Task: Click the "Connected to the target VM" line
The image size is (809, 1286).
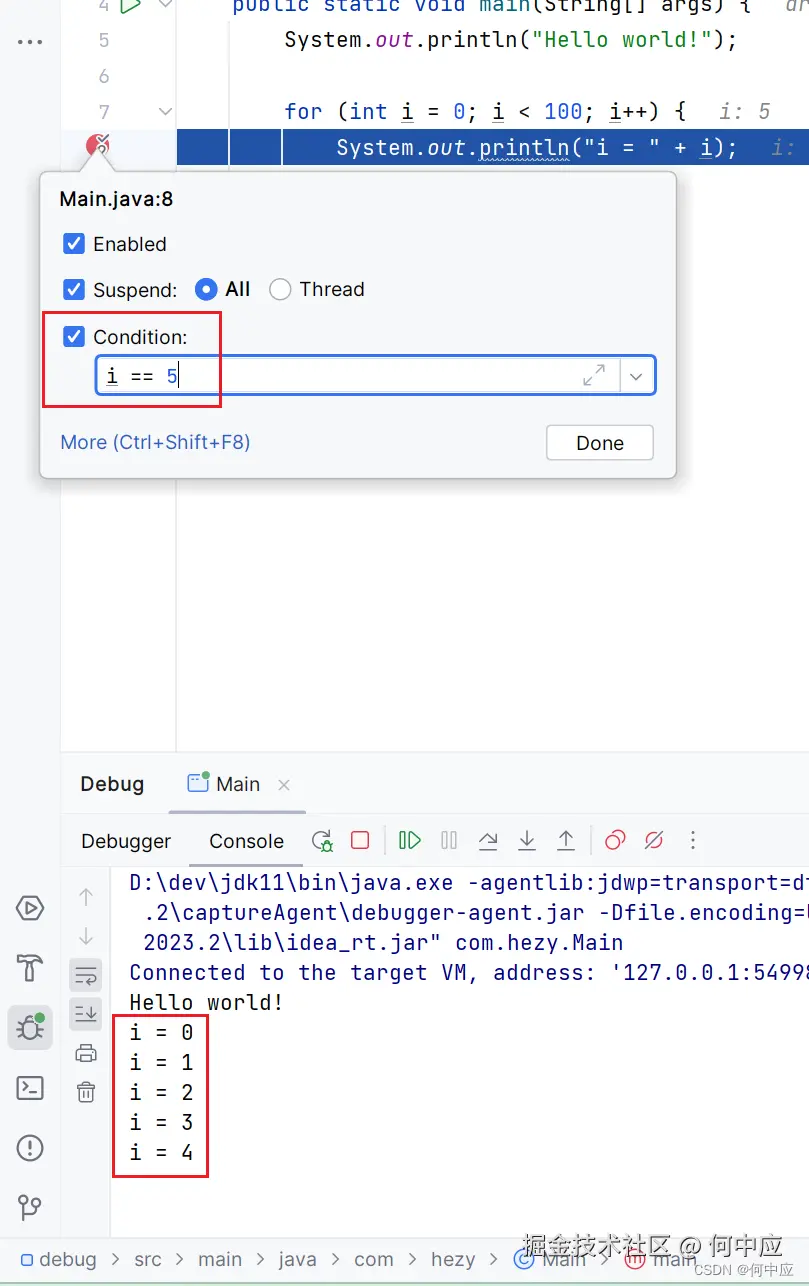Action: (x=469, y=972)
